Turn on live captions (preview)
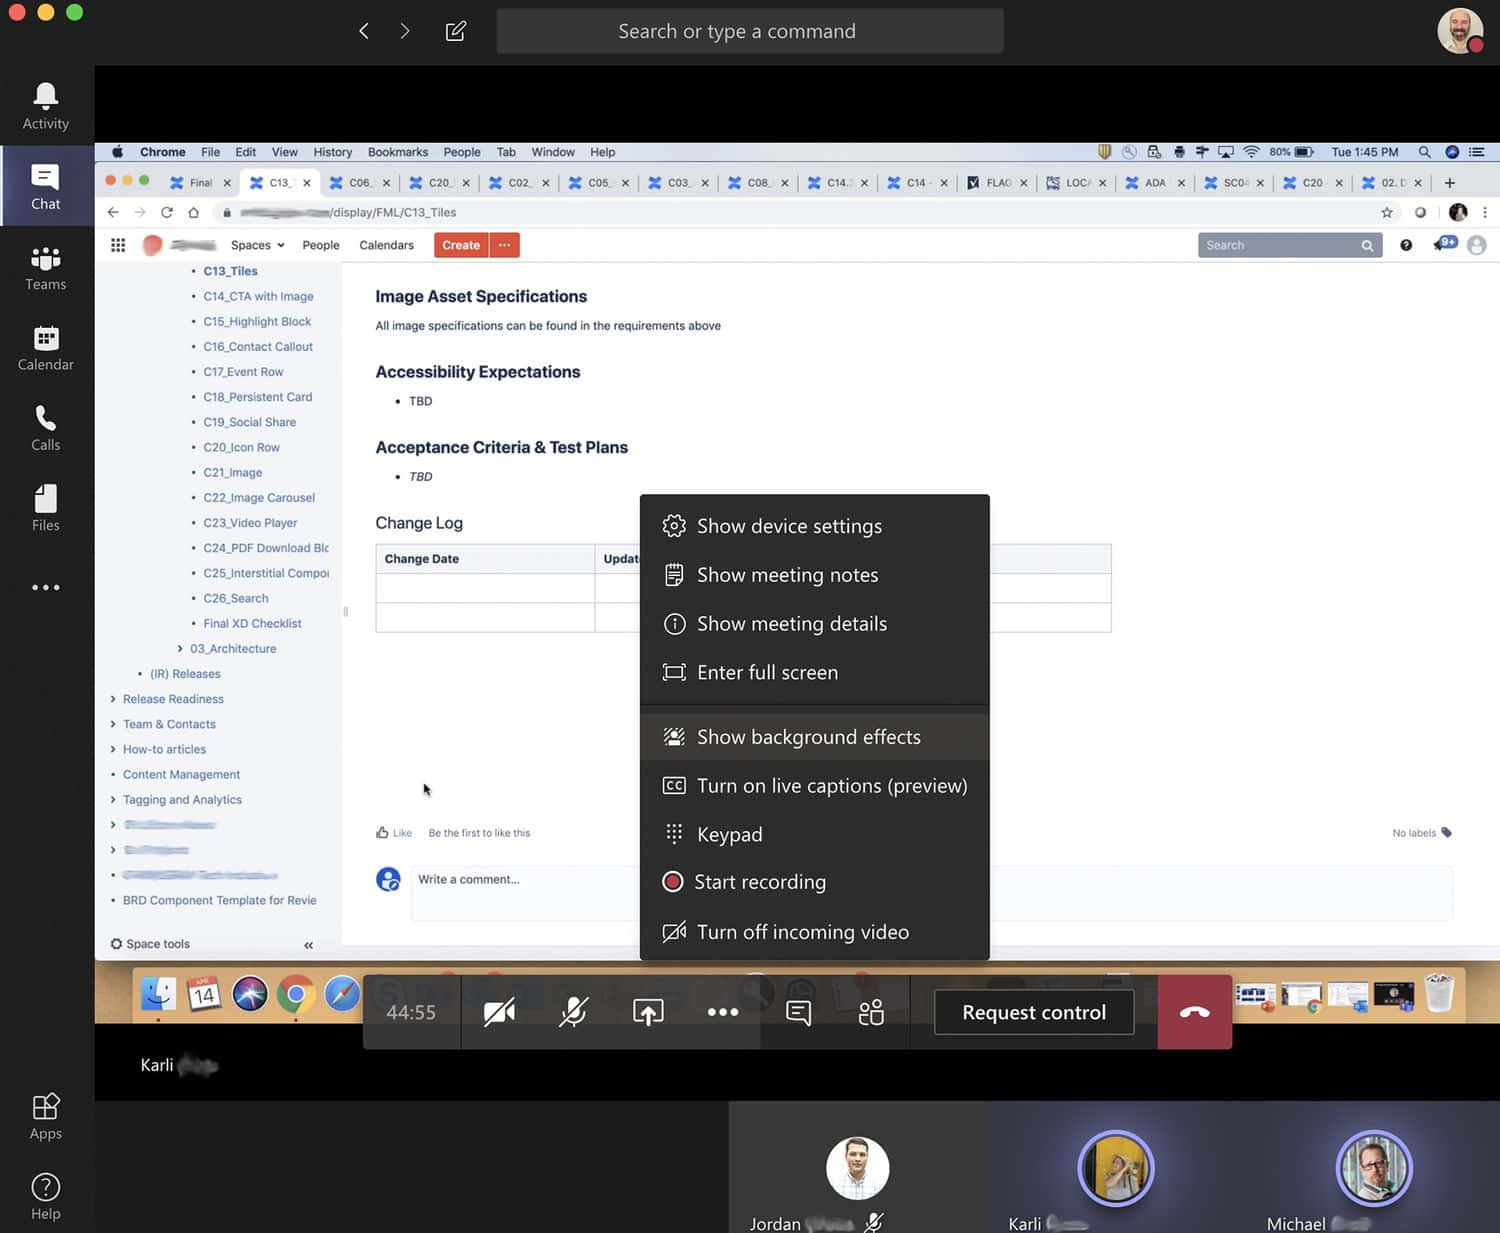1500x1233 pixels. 814,786
